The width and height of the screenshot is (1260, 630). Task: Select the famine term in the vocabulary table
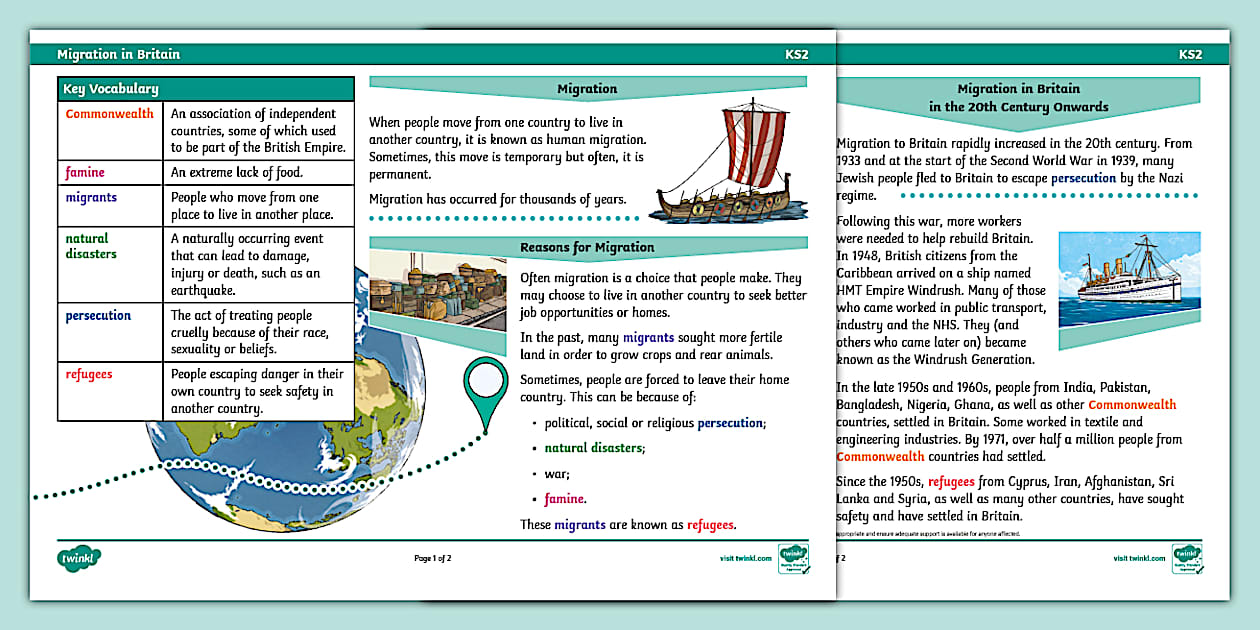pos(85,173)
